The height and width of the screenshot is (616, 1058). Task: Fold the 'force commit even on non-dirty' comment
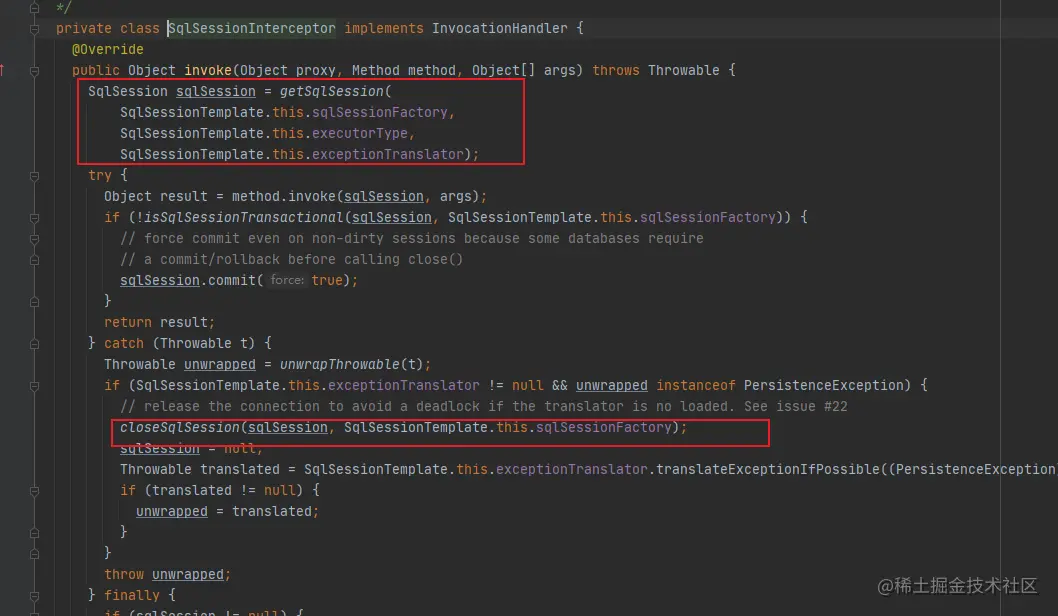34,239
